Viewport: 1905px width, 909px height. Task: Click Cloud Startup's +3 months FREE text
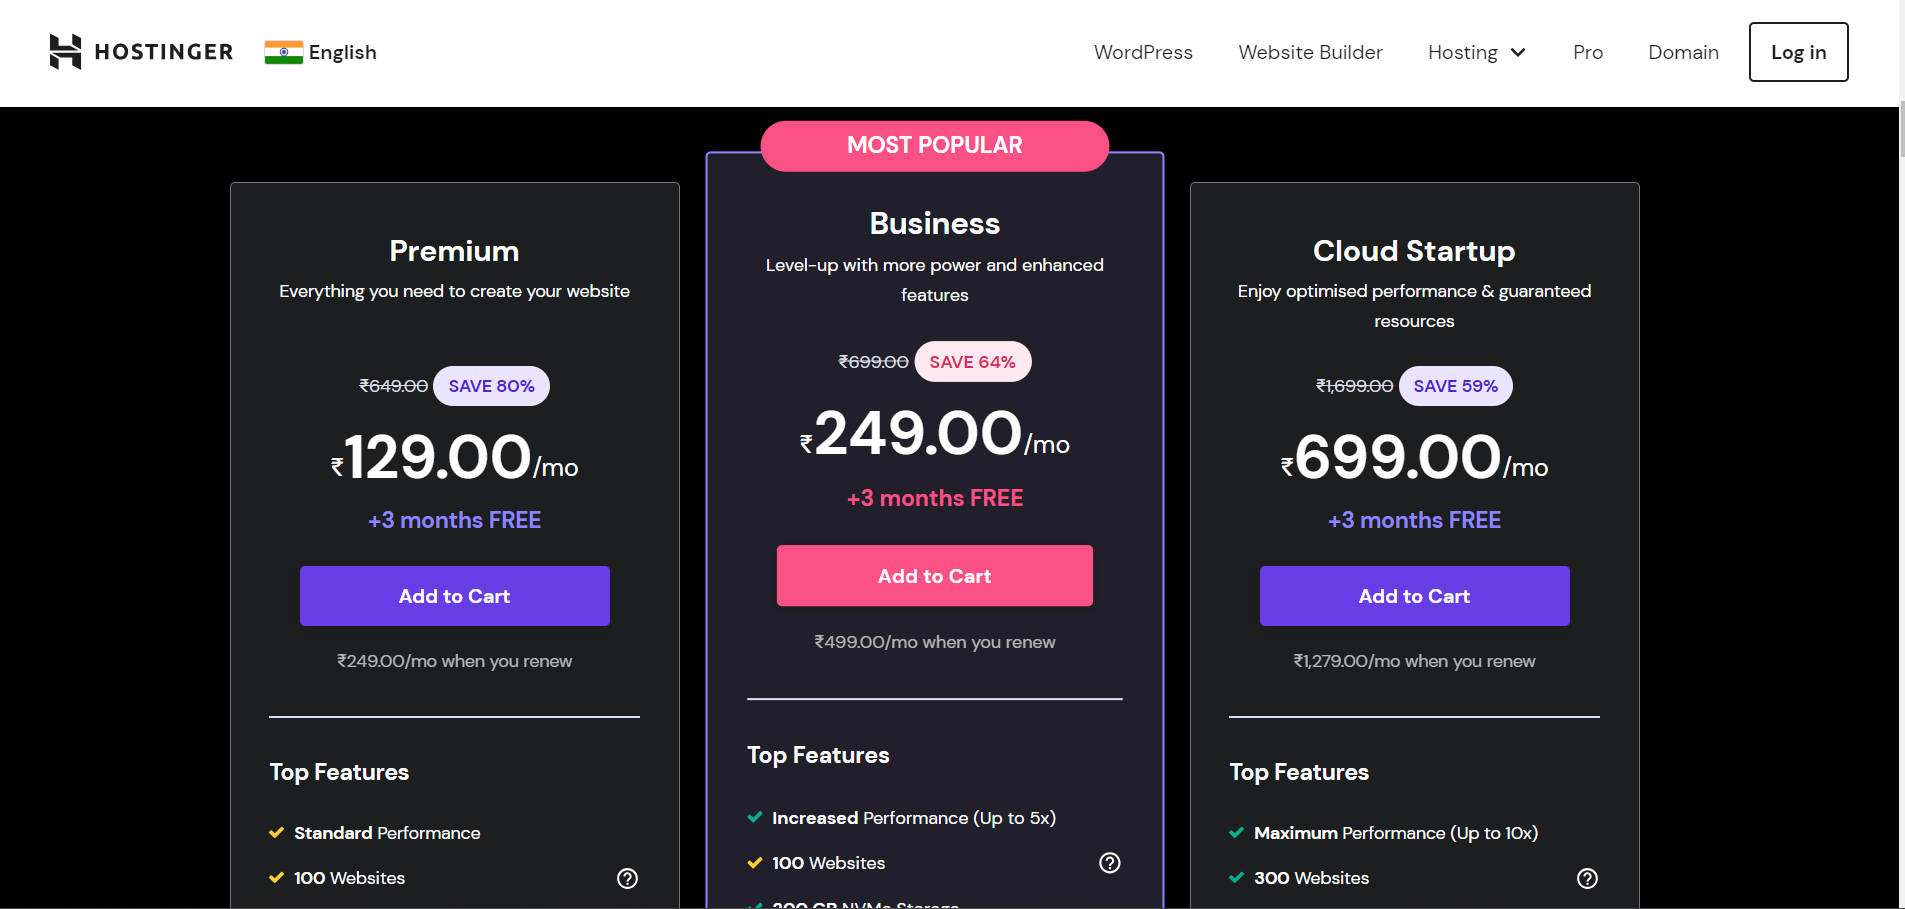1414,520
